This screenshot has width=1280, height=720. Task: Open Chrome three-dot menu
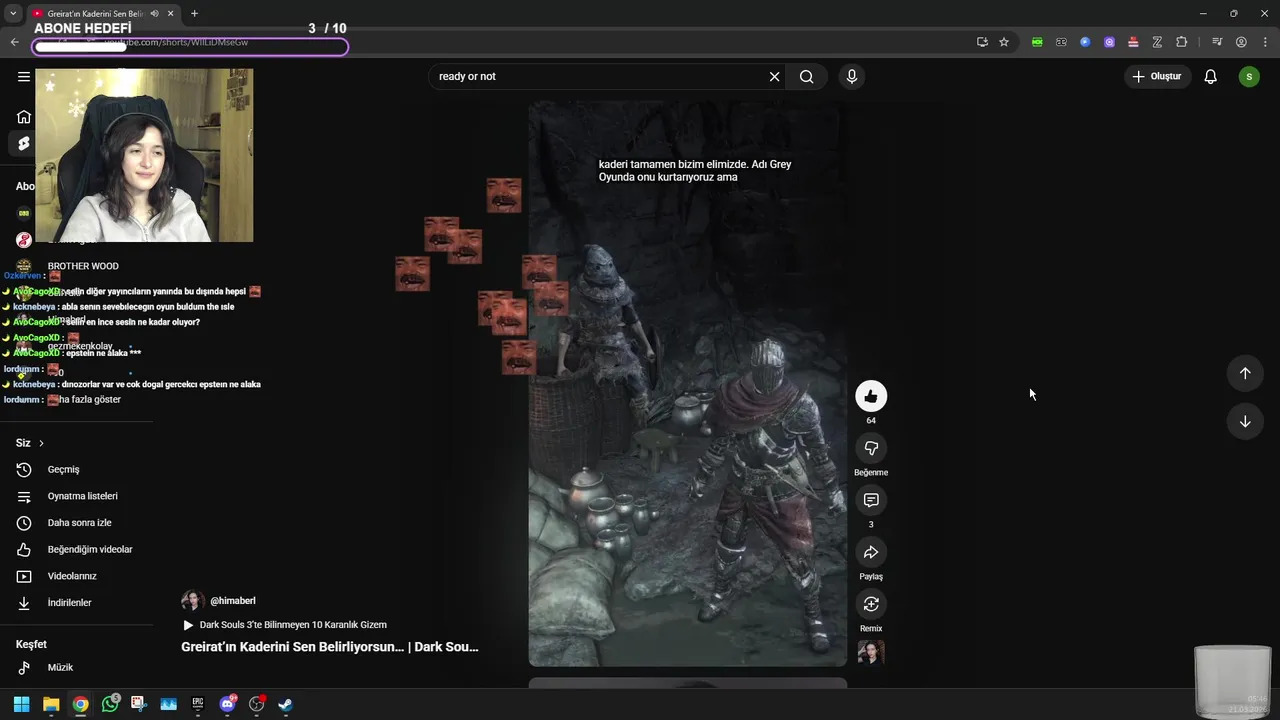[x=1265, y=42]
